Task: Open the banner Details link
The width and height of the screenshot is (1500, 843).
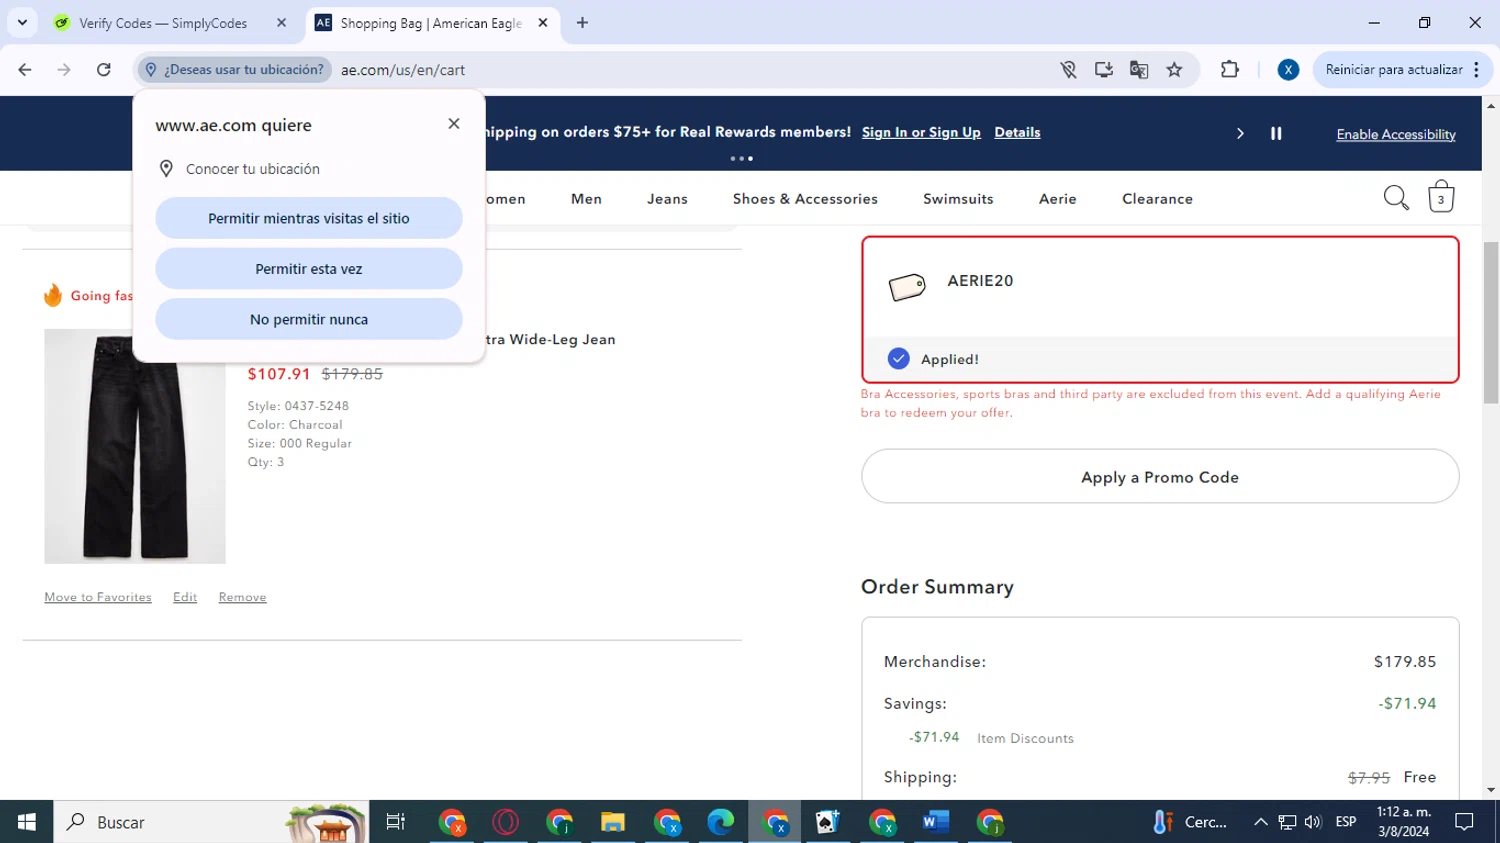Action: tap(1017, 132)
